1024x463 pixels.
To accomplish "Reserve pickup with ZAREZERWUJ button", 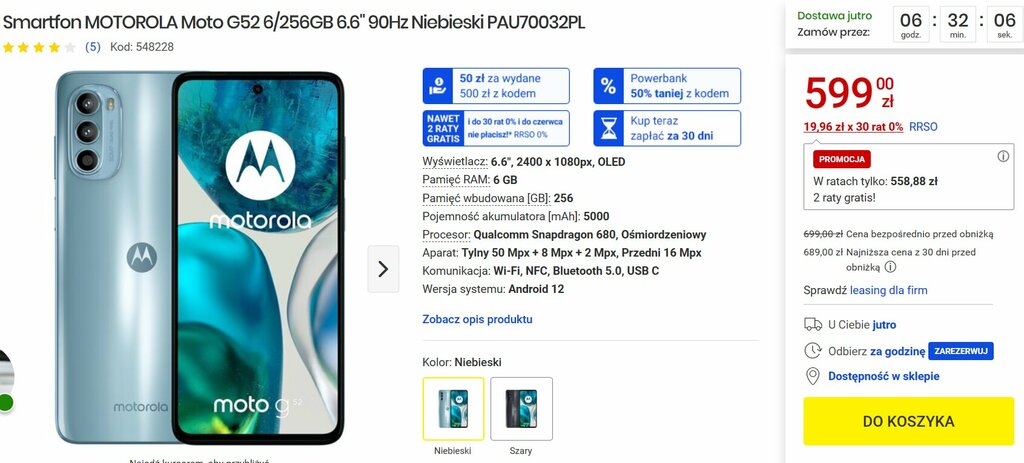I will (961, 351).
